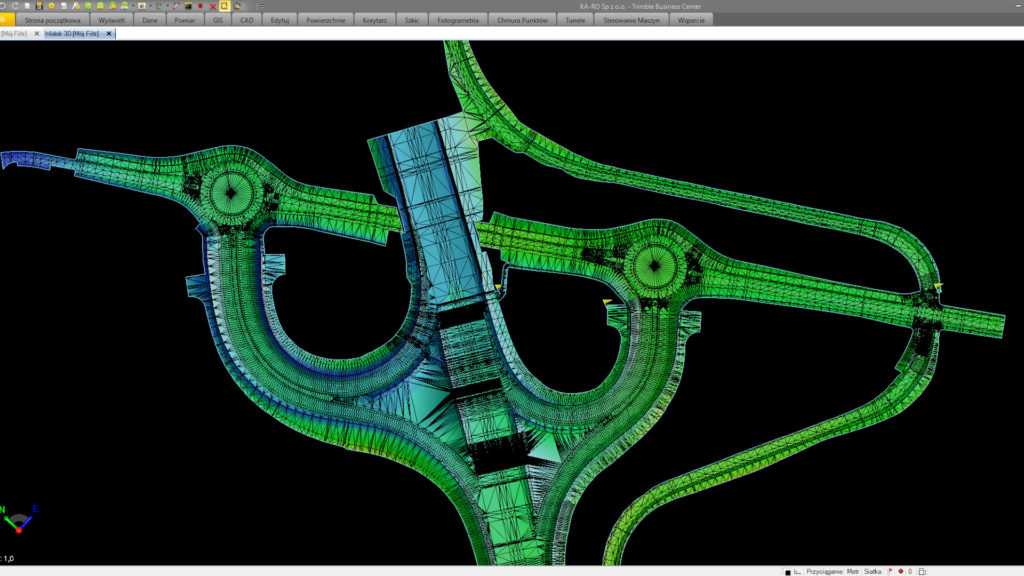Click the red flag icon in status bar
Image resolution: width=1024 pixels, height=576 pixels.
coord(890,571)
